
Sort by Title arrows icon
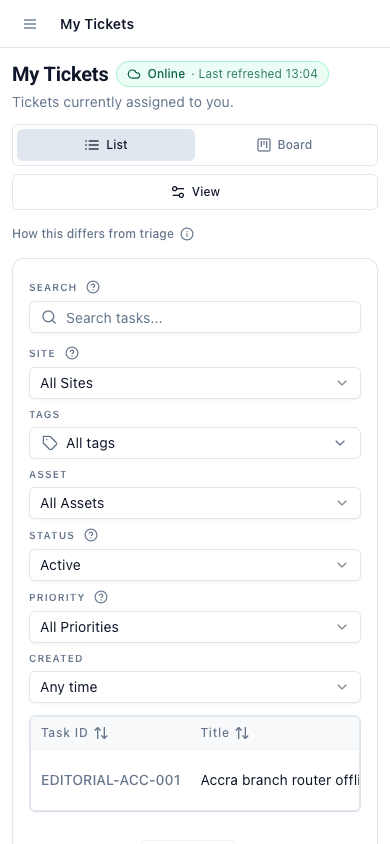tap(242, 733)
